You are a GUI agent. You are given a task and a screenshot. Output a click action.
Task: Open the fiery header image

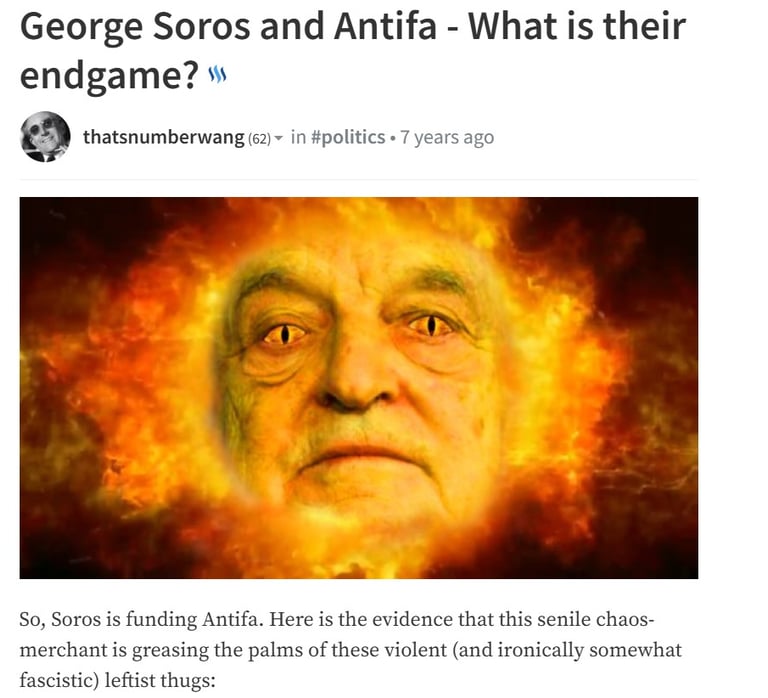[359, 387]
